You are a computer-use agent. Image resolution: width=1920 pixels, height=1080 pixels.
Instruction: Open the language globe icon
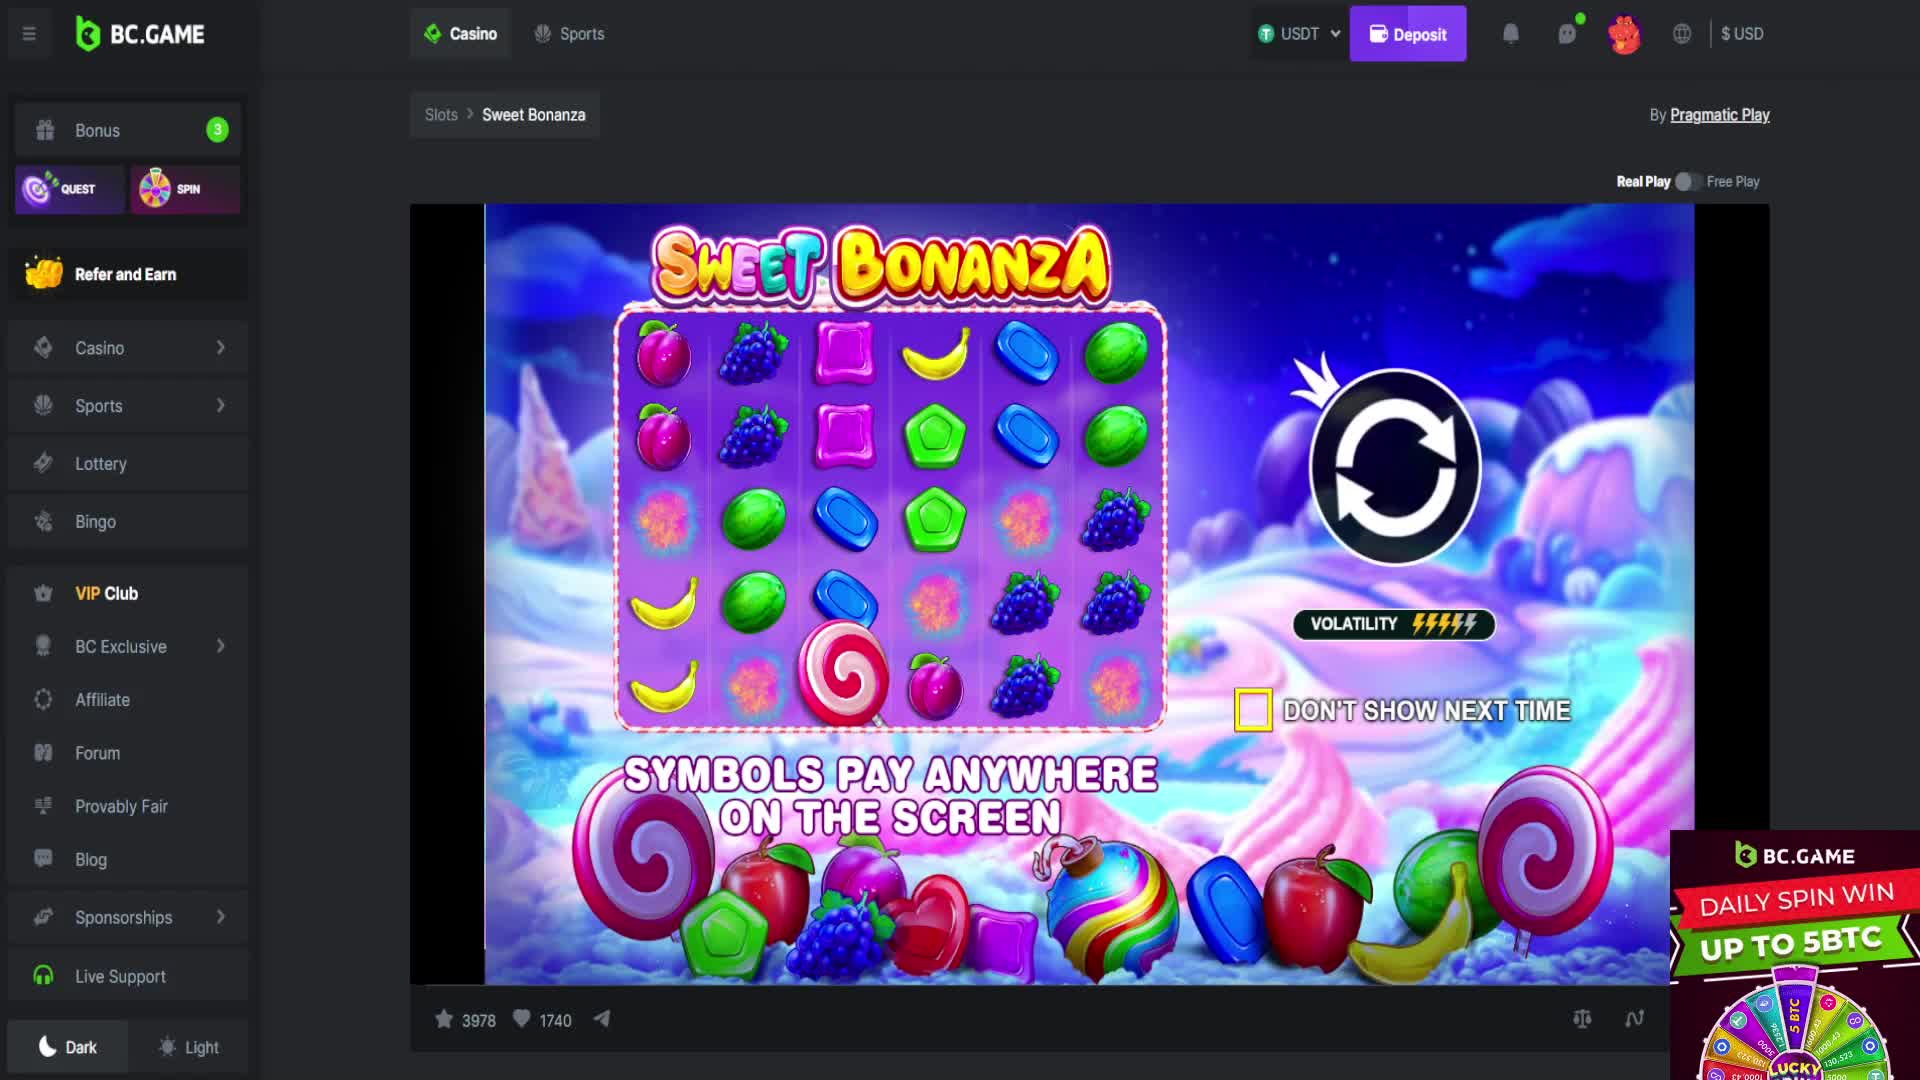pos(1682,34)
